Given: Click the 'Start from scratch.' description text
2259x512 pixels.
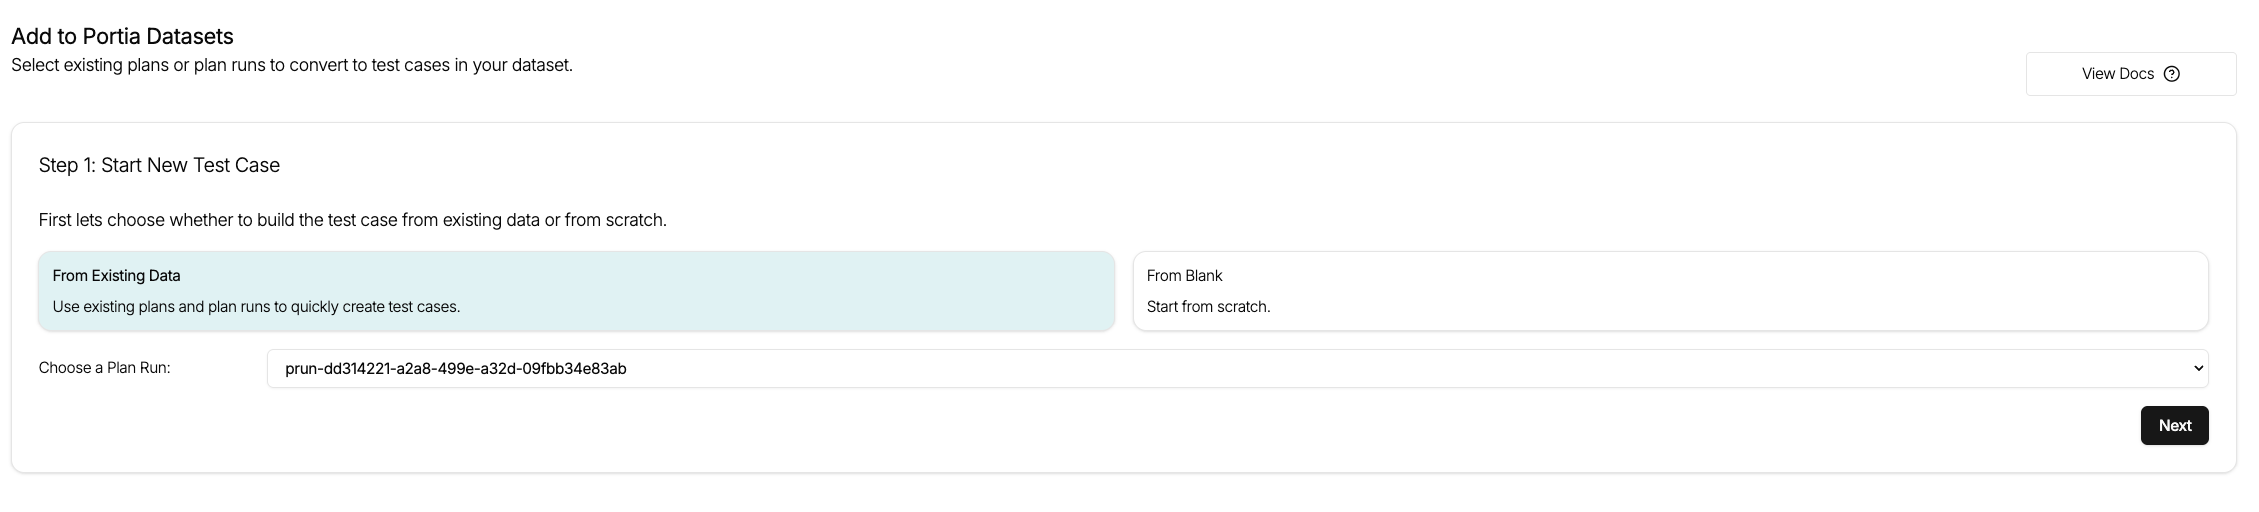Looking at the screenshot, I should pos(1208,307).
